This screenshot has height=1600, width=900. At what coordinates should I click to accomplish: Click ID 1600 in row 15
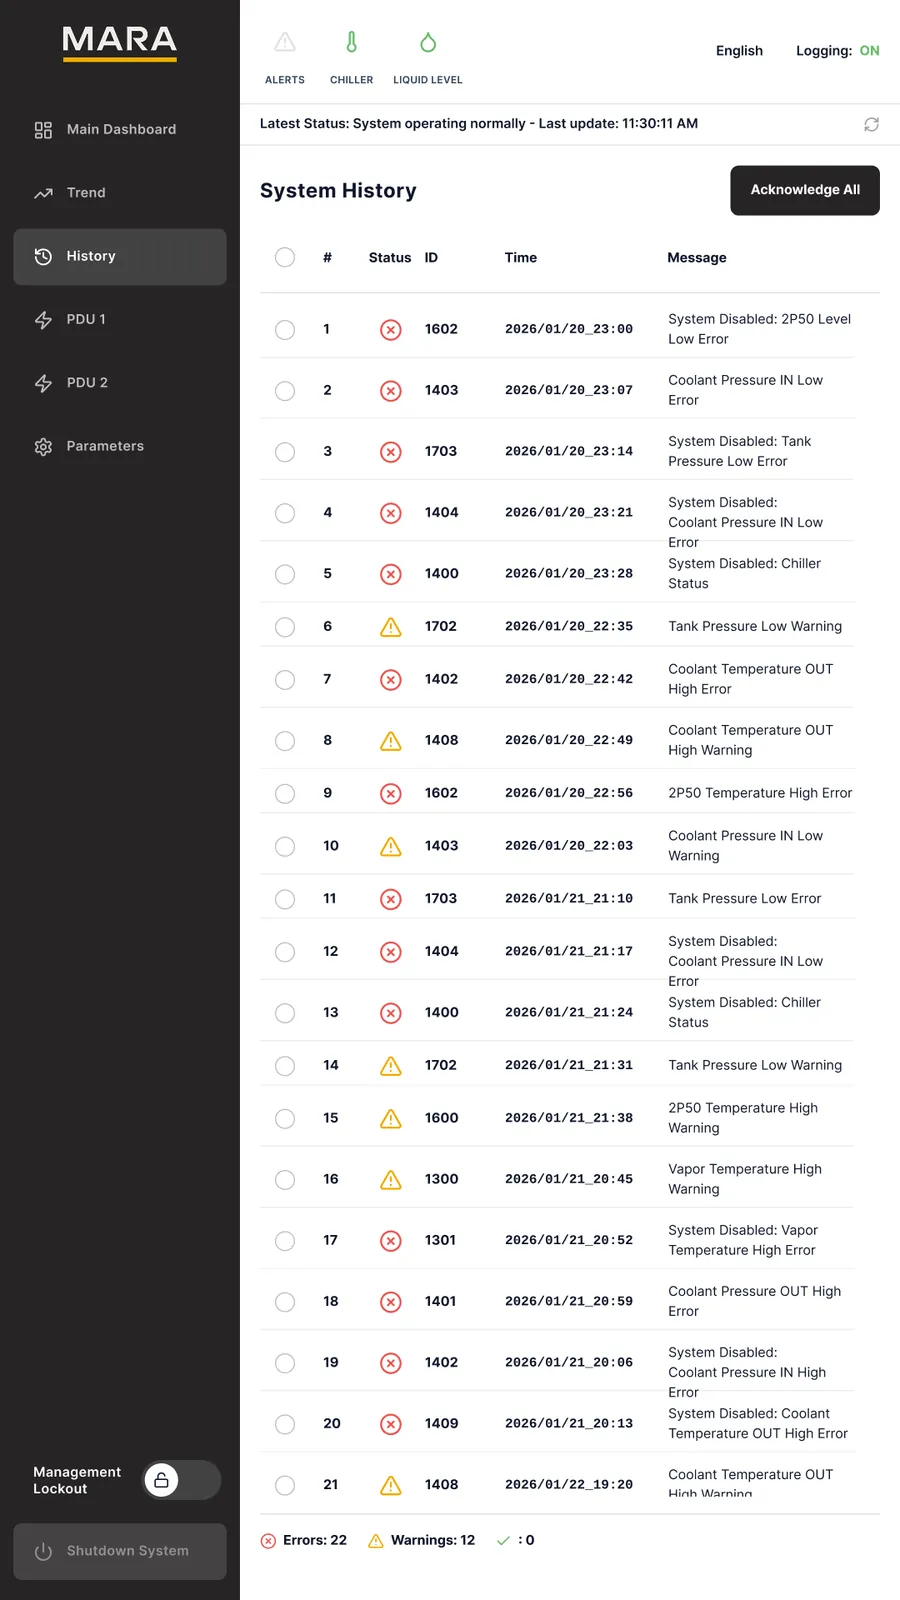tap(441, 1119)
